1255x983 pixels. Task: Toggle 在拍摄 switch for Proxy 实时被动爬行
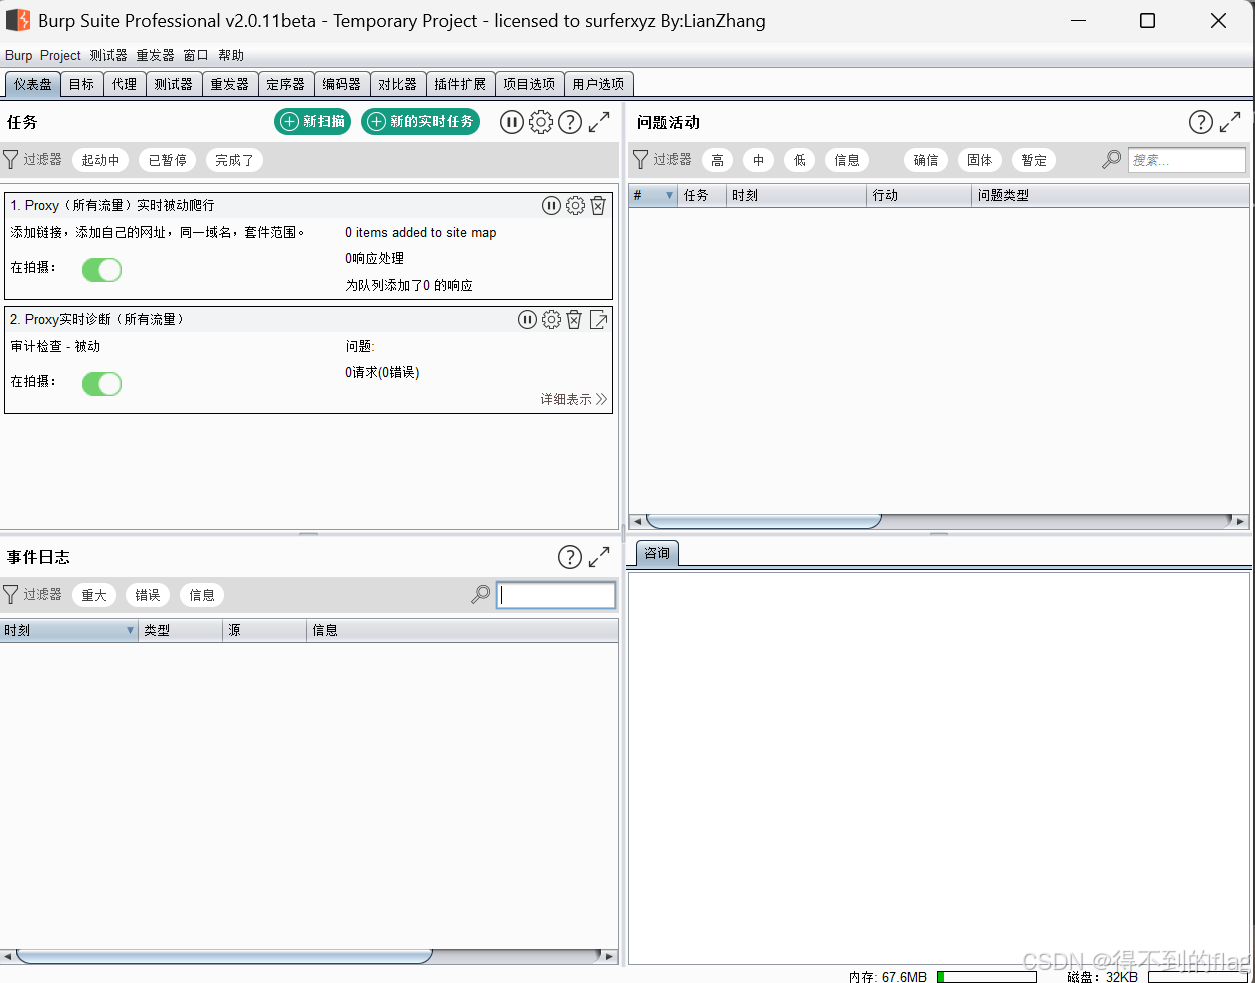click(x=102, y=269)
